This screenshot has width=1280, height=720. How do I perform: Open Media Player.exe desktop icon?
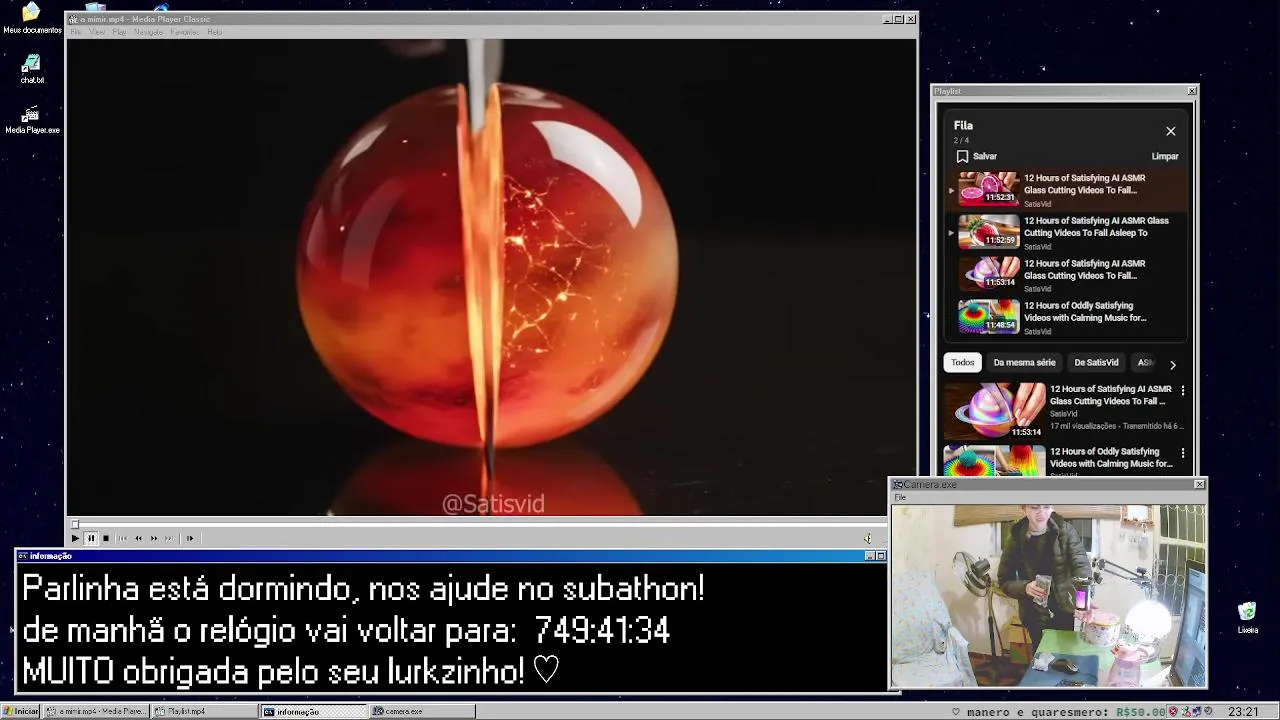point(32,119)
